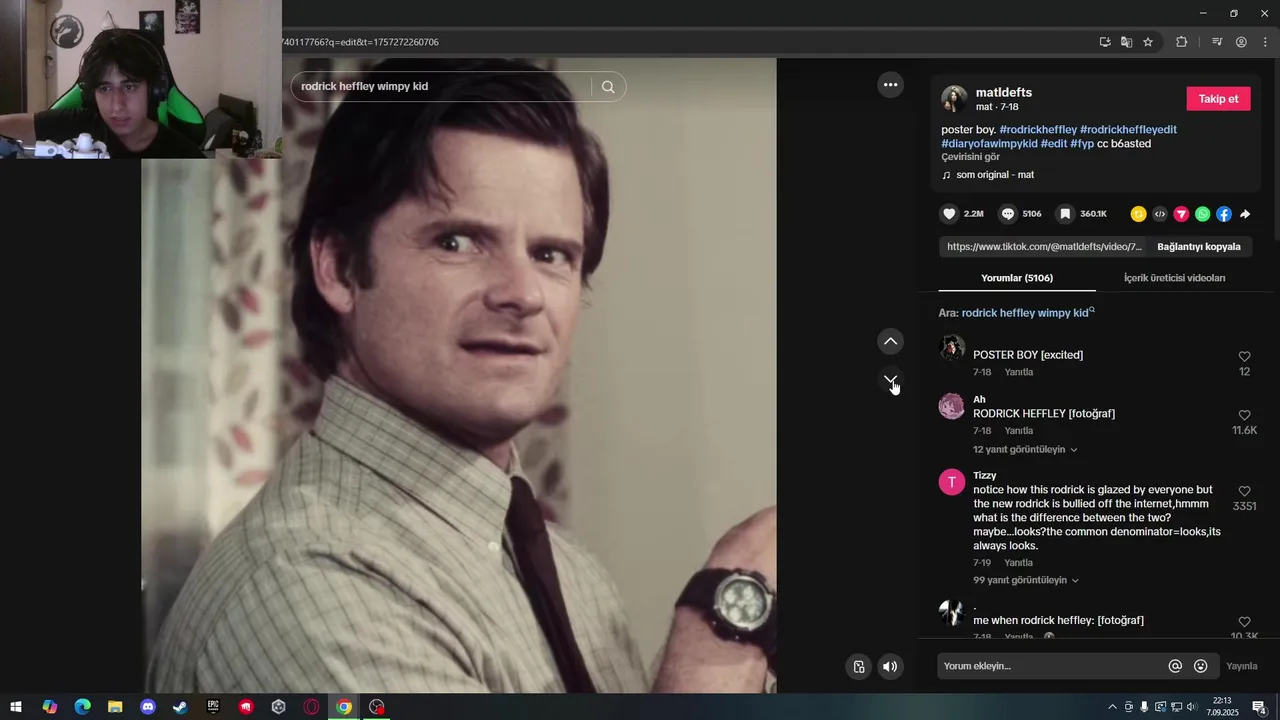The width and height of the screenshot is (1280, 720).
Task: Open Chrome media controls icon
Action: pyautogui.click(x=1217, y=42)
